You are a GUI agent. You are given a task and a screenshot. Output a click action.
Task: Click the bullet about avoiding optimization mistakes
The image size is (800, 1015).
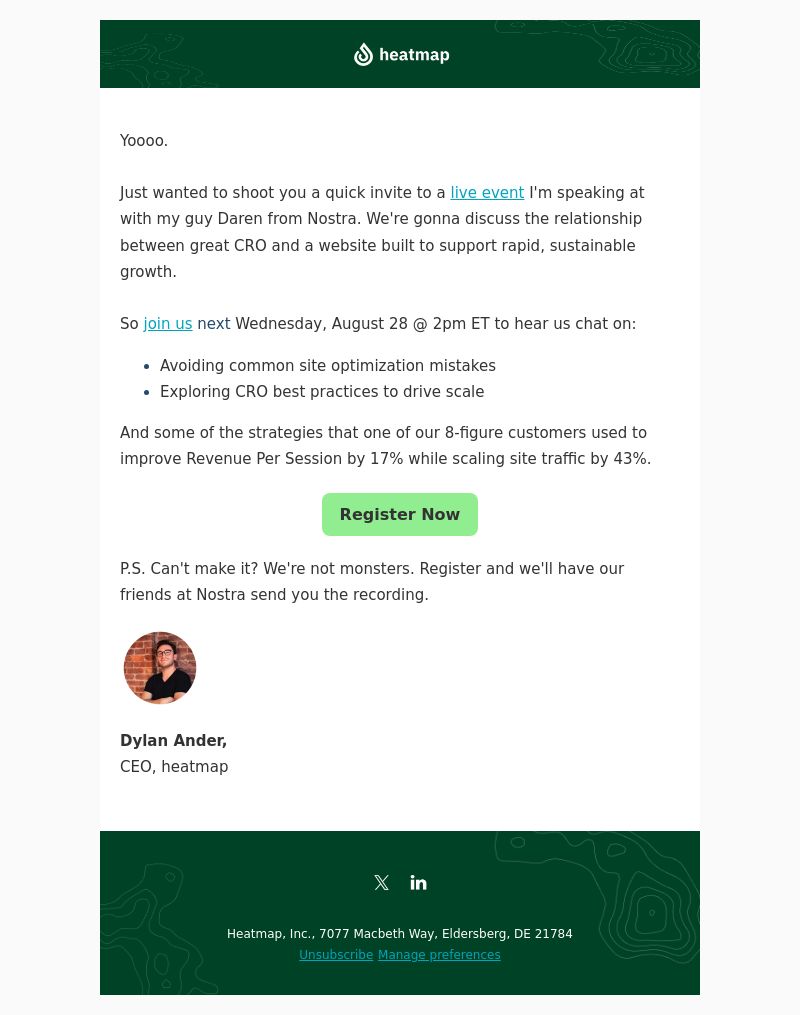tap(328, 366)
